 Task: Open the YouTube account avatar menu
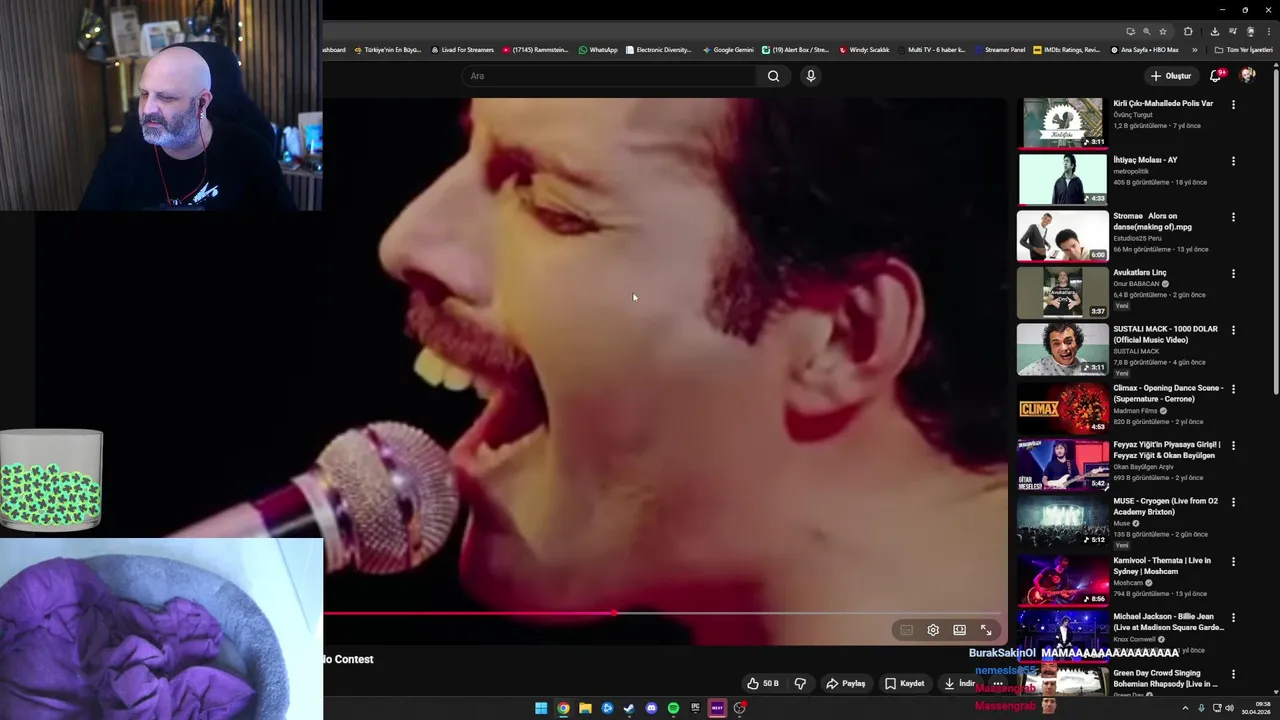click(1247, 76)
